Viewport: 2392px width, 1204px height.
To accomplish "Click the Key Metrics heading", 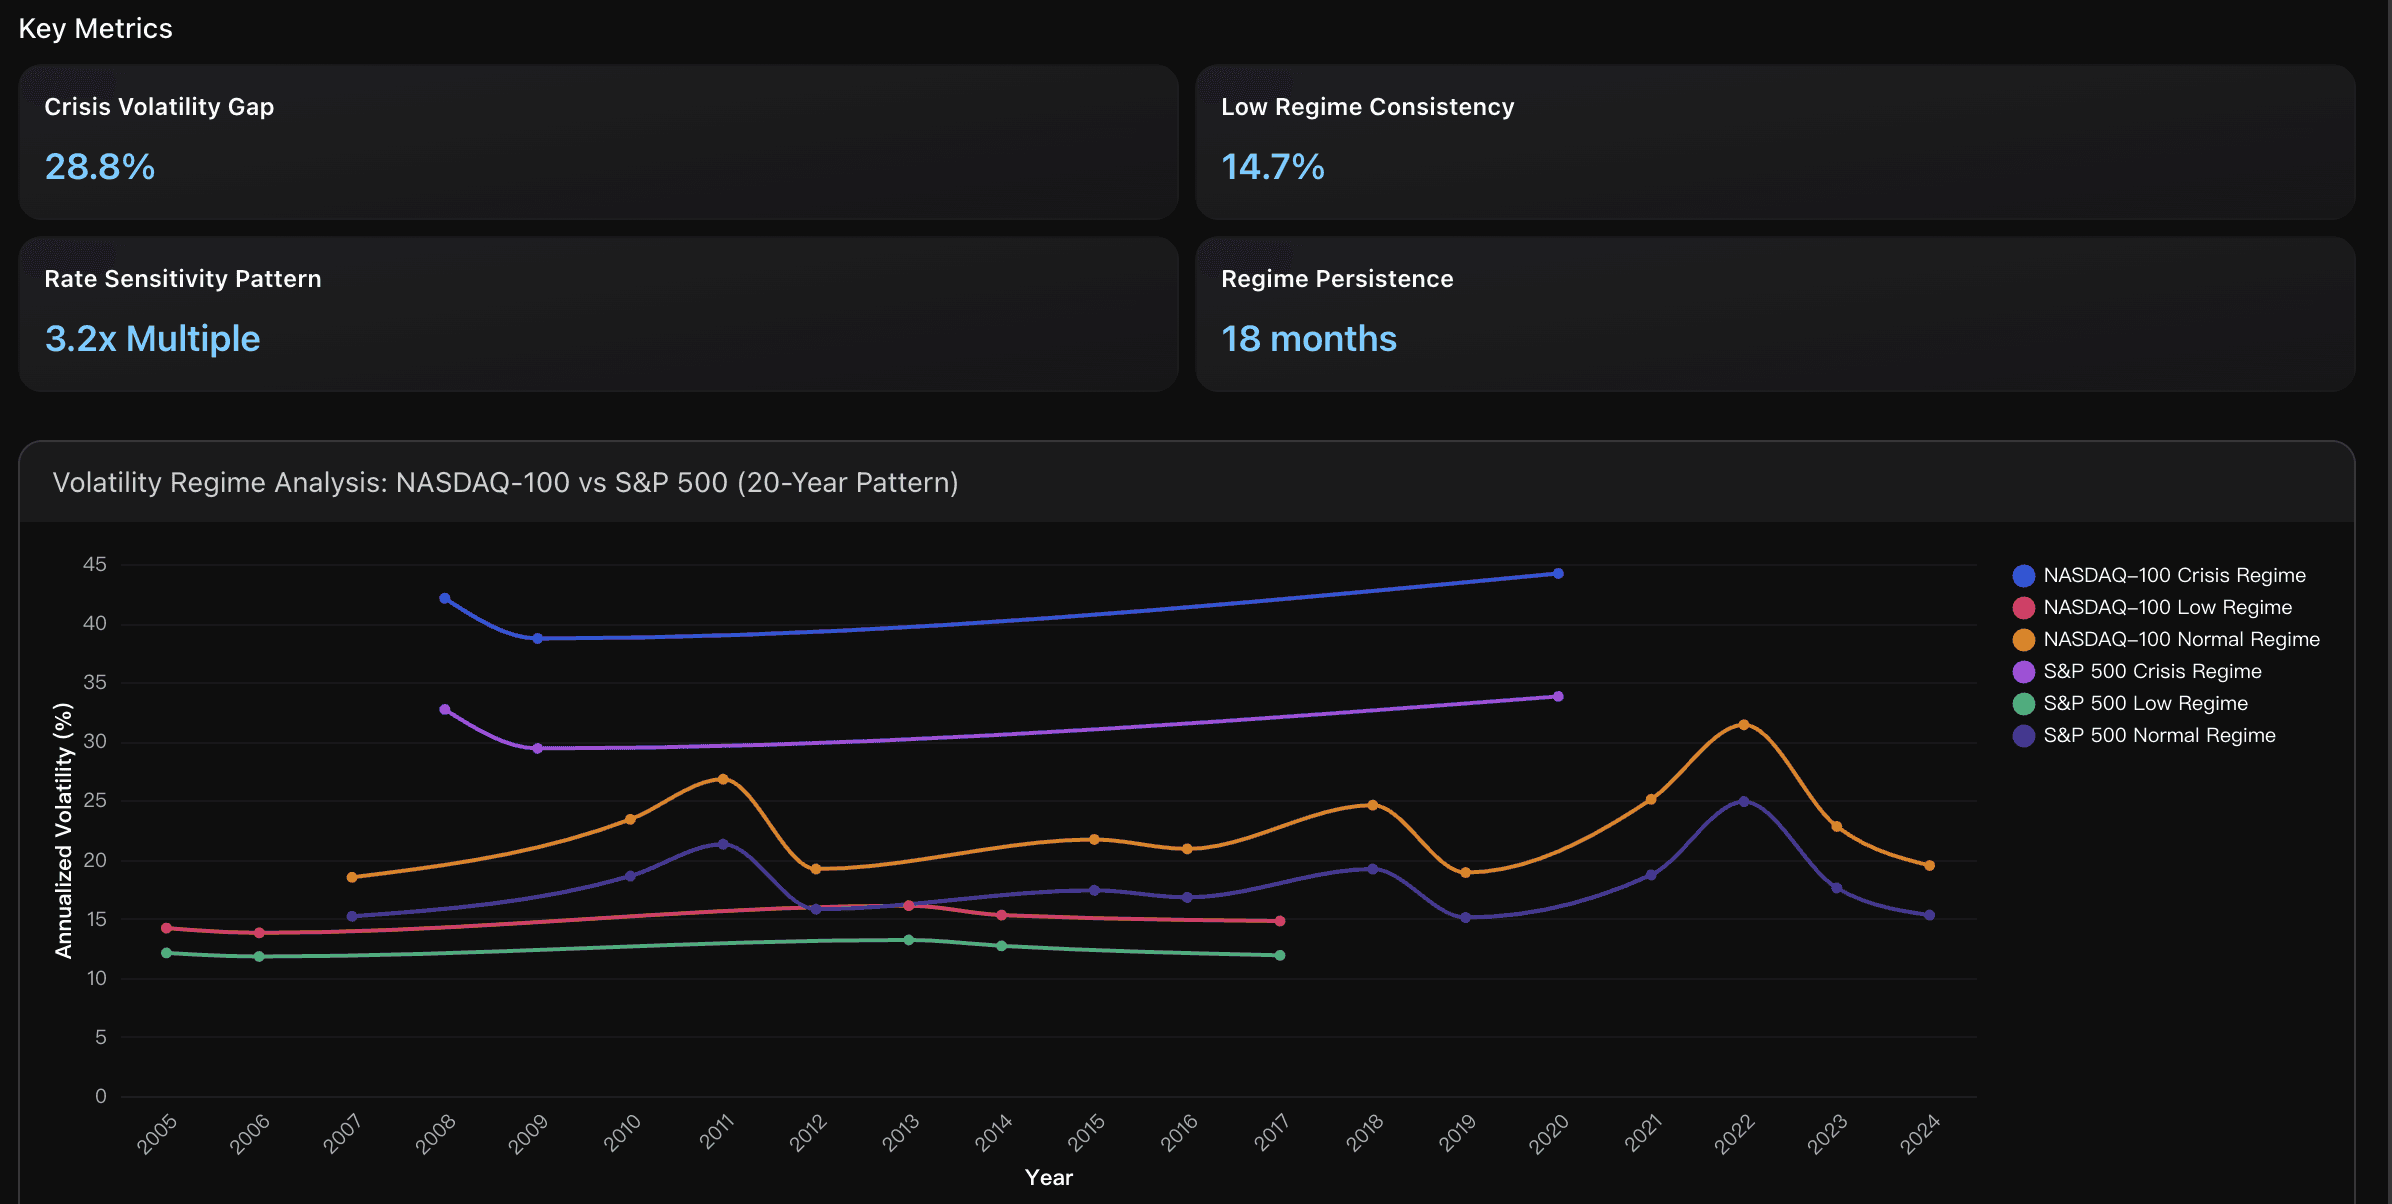I will click(x=96, y=28).
